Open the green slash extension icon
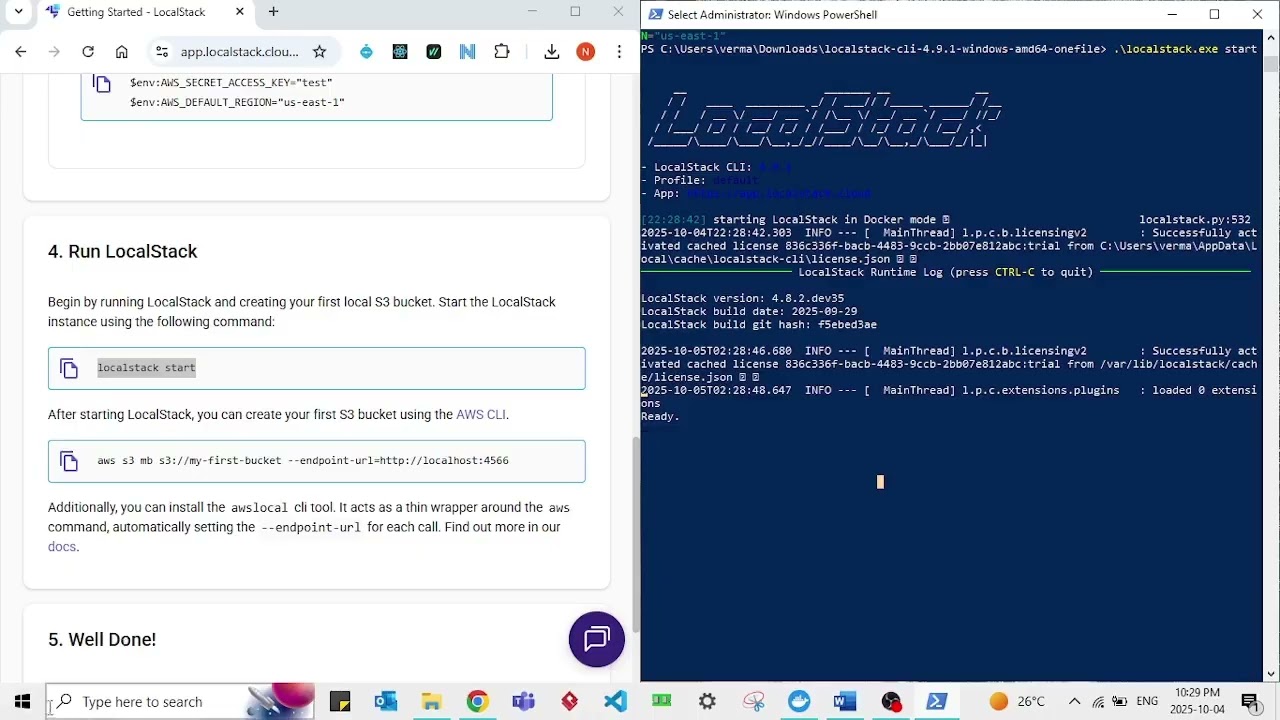The width and height of the screenshot is (1280, 720). pyautogui.click(x=433, y=52)
